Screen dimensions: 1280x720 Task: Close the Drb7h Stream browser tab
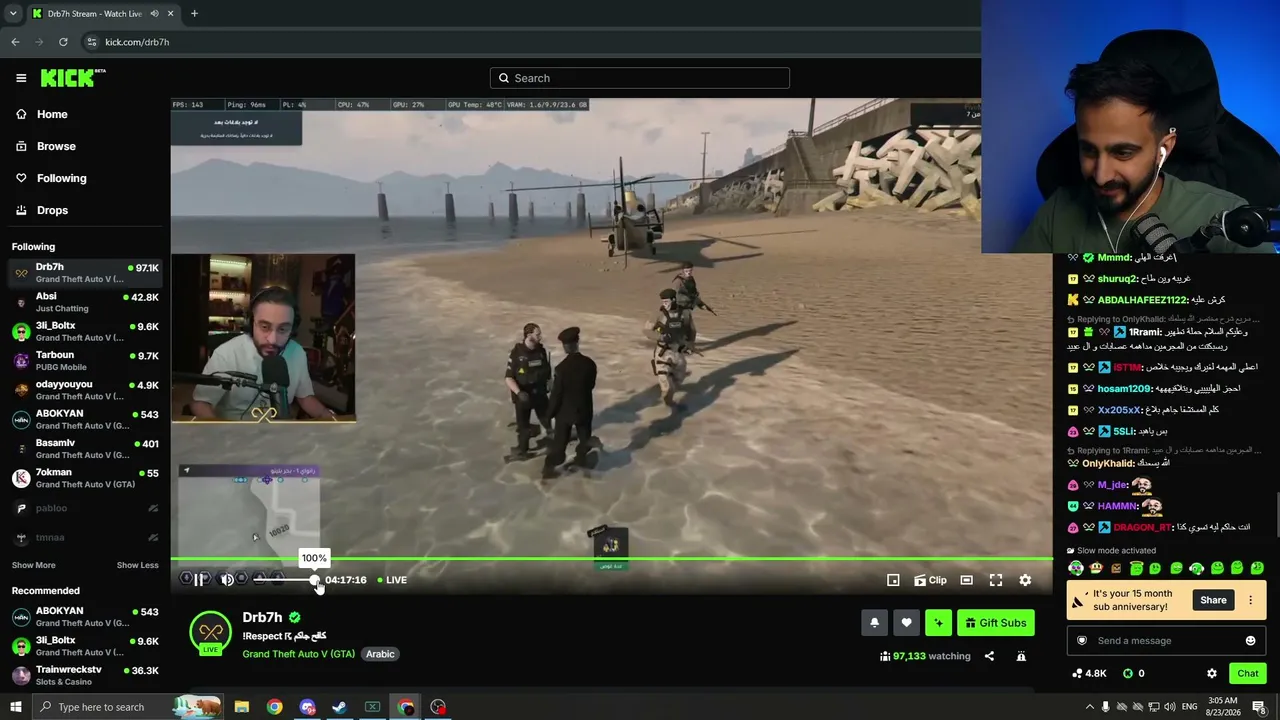[x=173, y=13]
